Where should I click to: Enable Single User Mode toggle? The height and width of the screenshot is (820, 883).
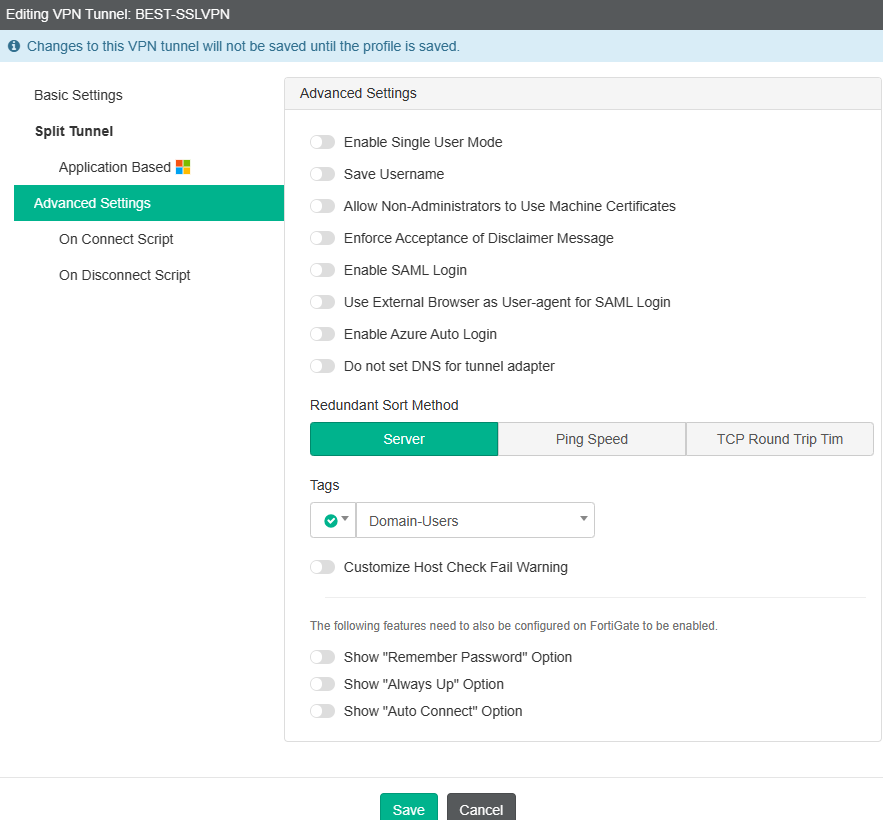(322, 142)
